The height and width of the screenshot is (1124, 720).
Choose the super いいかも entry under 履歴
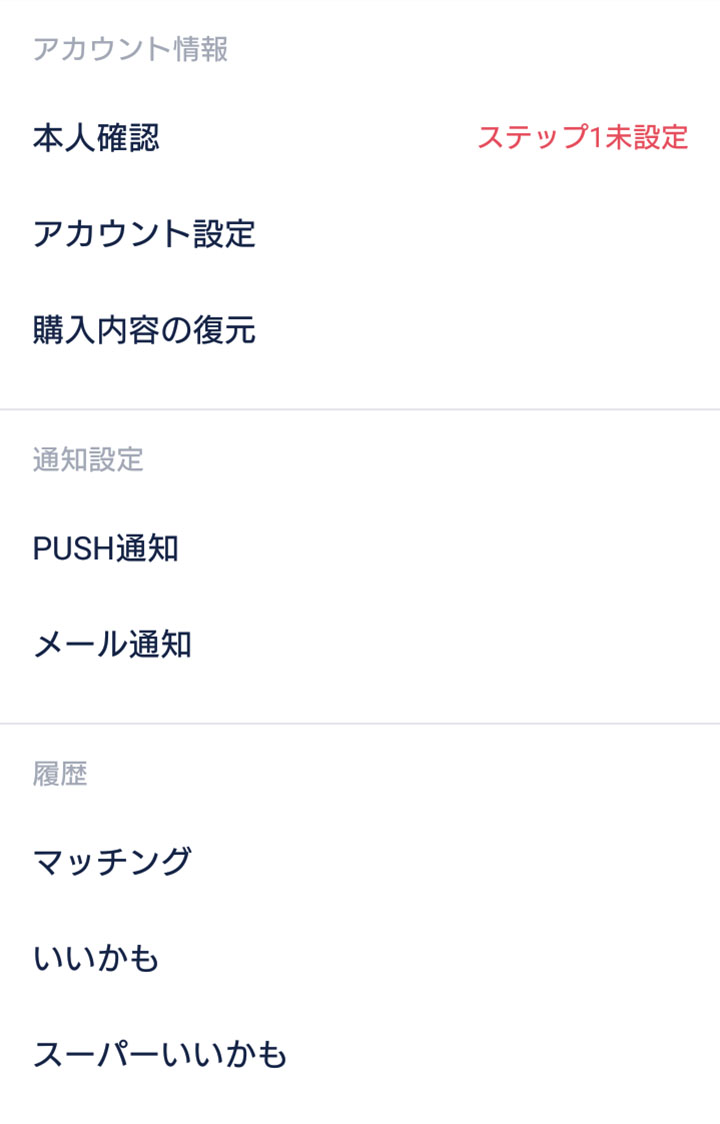[360, 1054]
